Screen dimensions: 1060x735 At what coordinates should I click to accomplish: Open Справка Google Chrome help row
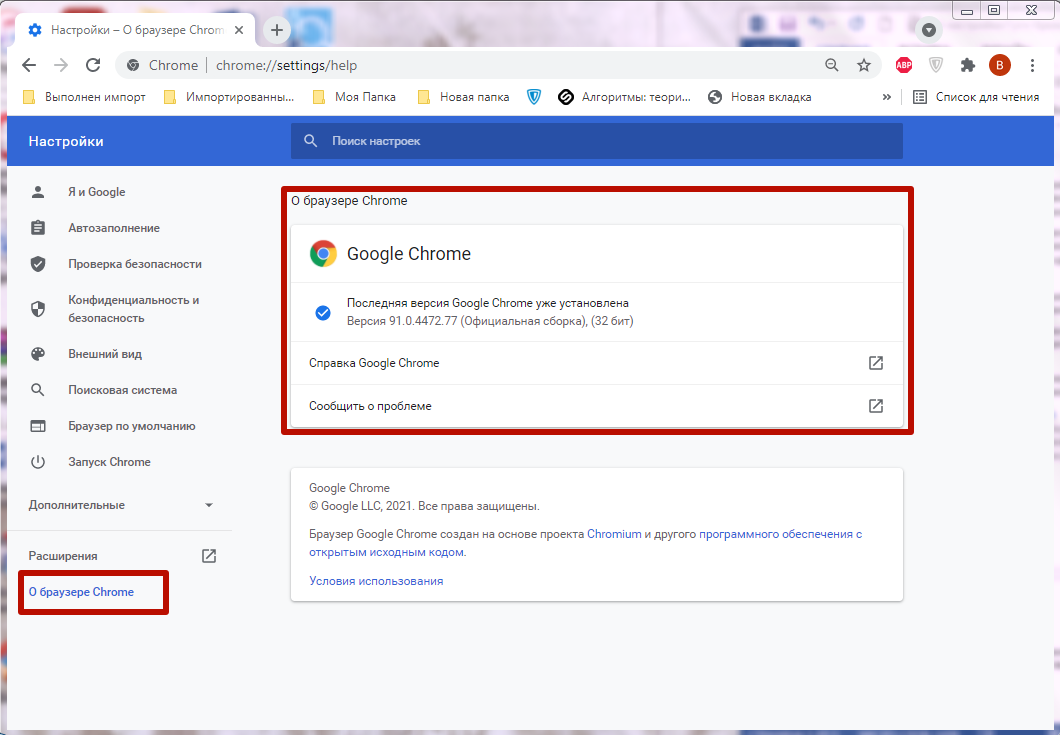tap(596, 363)
